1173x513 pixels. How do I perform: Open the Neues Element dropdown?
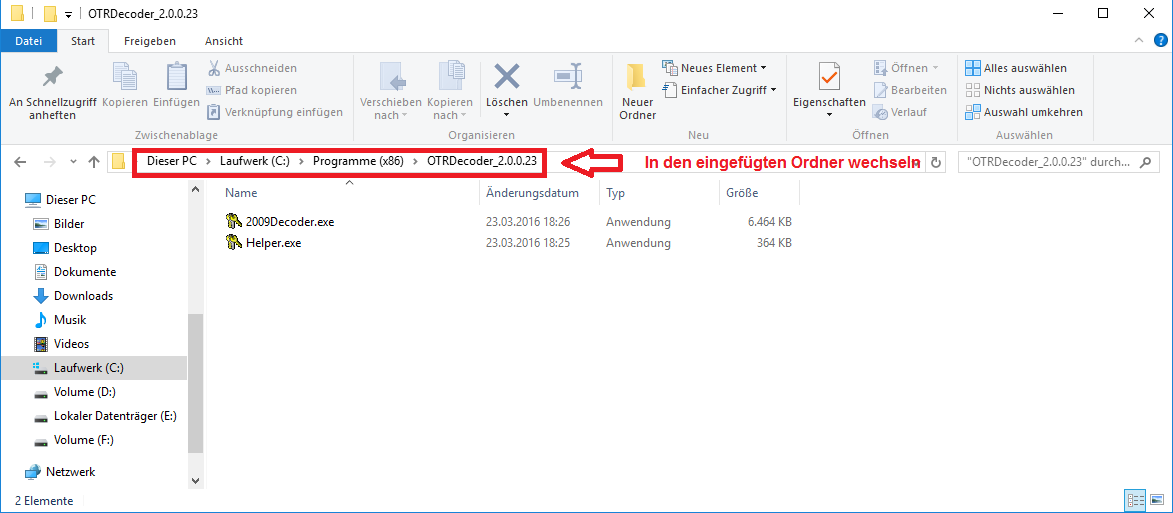tap(715, 68)
